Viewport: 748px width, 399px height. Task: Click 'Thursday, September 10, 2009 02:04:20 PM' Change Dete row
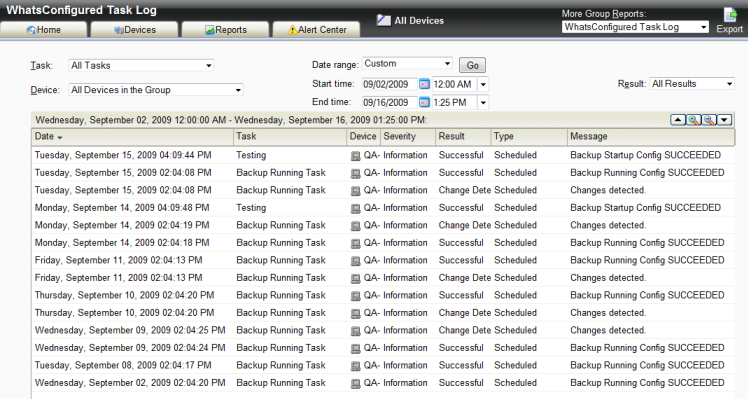click(x=125, y=313)
